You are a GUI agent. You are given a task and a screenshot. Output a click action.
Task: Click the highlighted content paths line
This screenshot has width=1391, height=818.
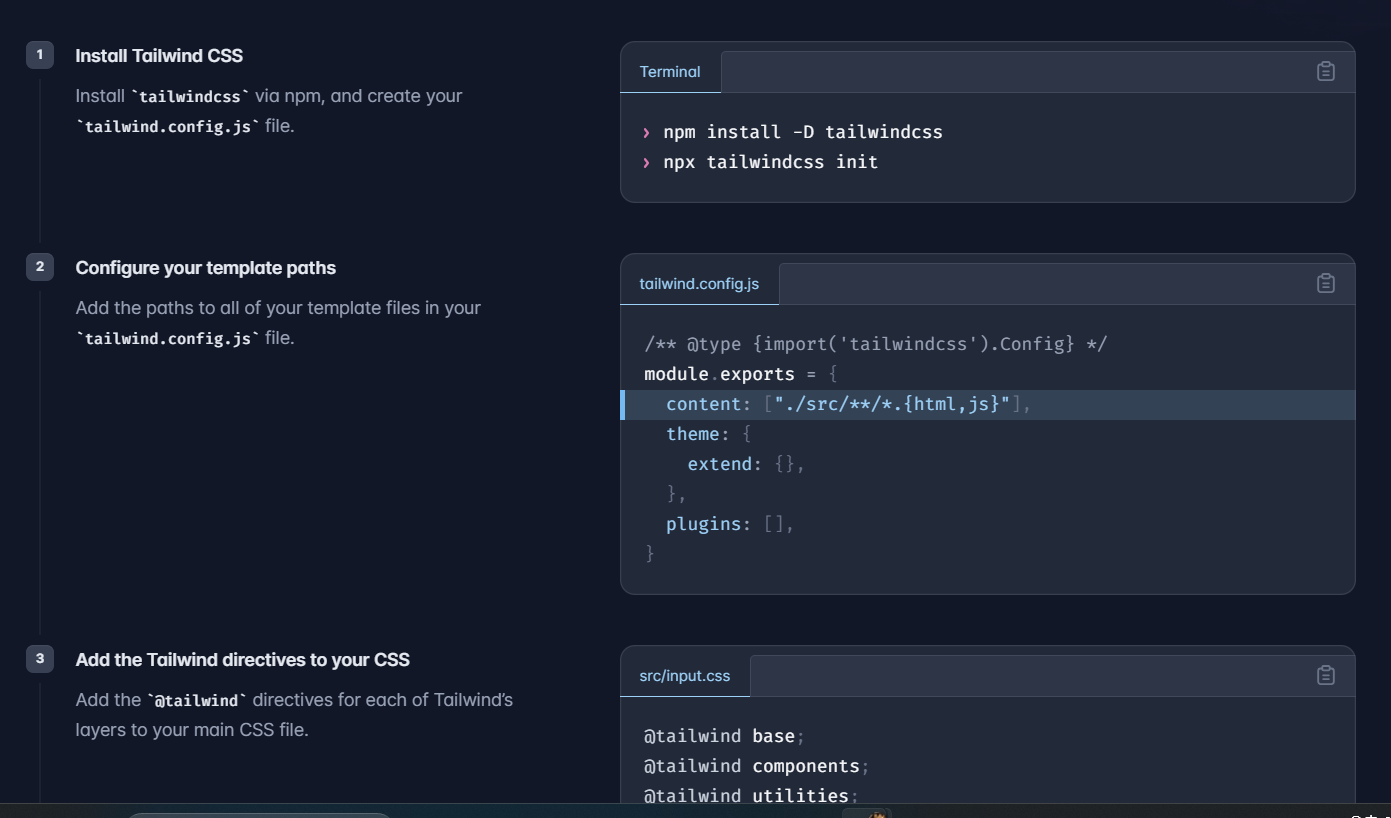coord(988,405)
